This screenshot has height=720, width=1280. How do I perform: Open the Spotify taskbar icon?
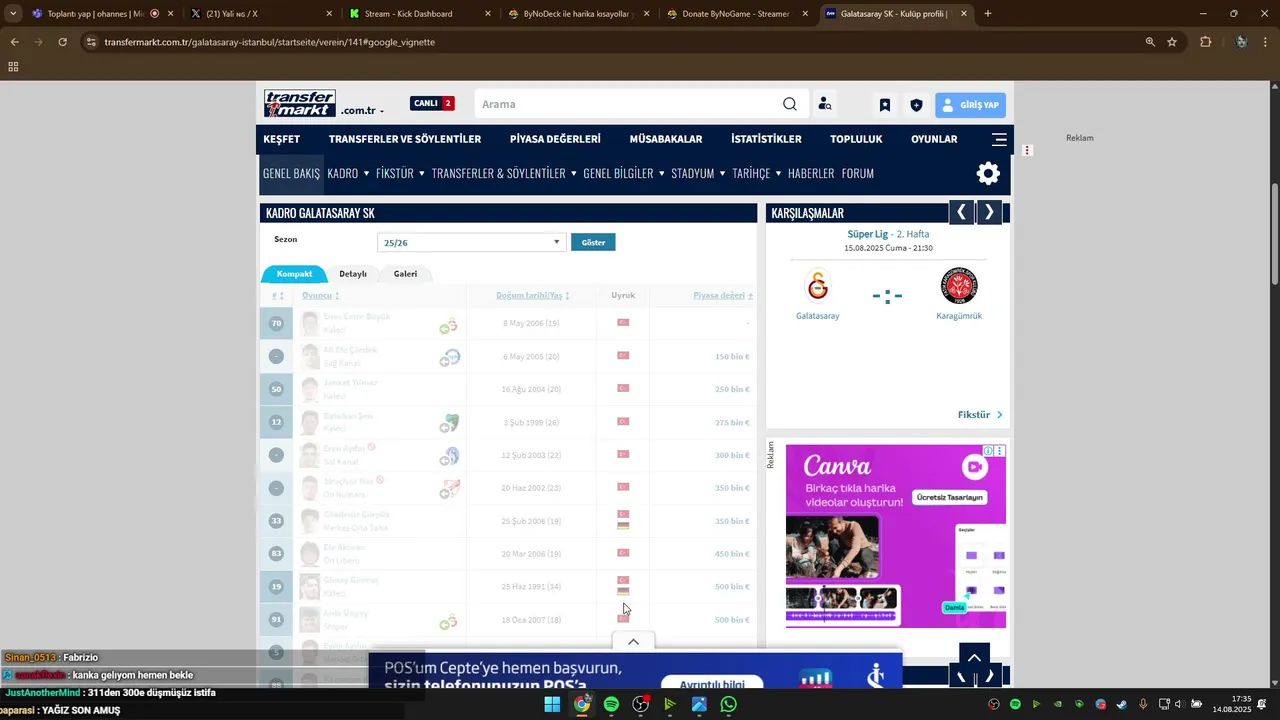click(611, 704)
